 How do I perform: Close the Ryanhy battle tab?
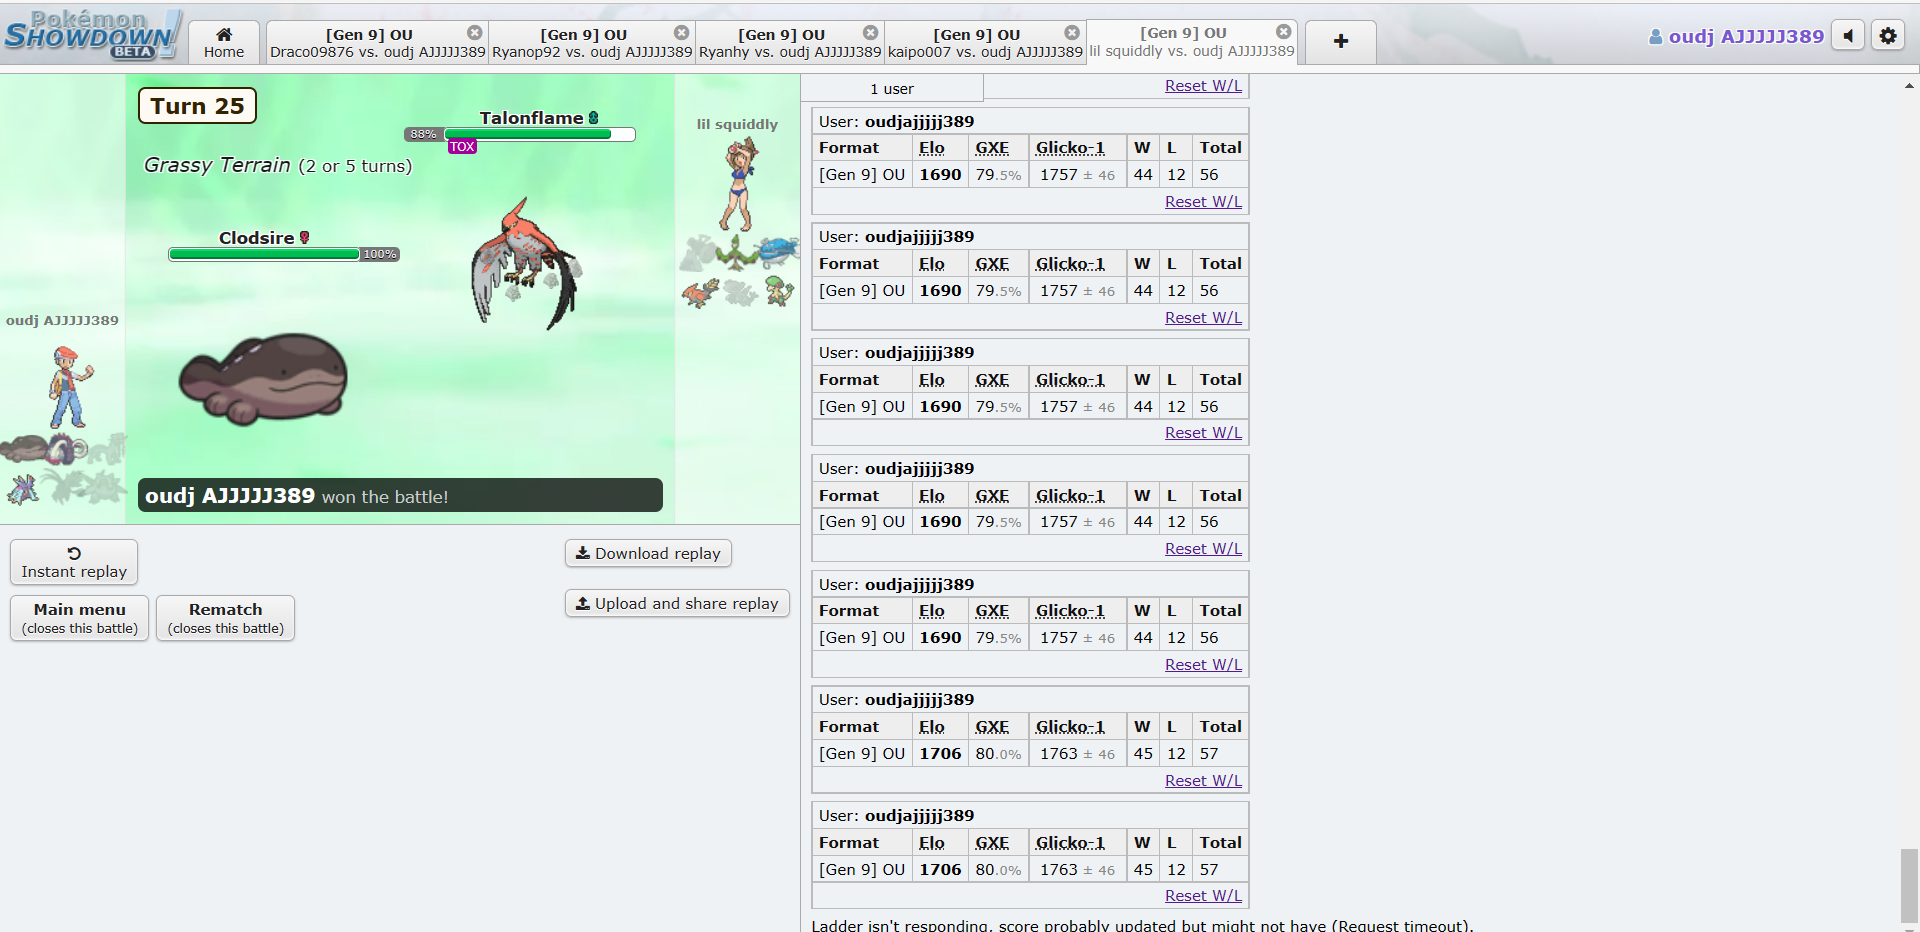point(871,33)
